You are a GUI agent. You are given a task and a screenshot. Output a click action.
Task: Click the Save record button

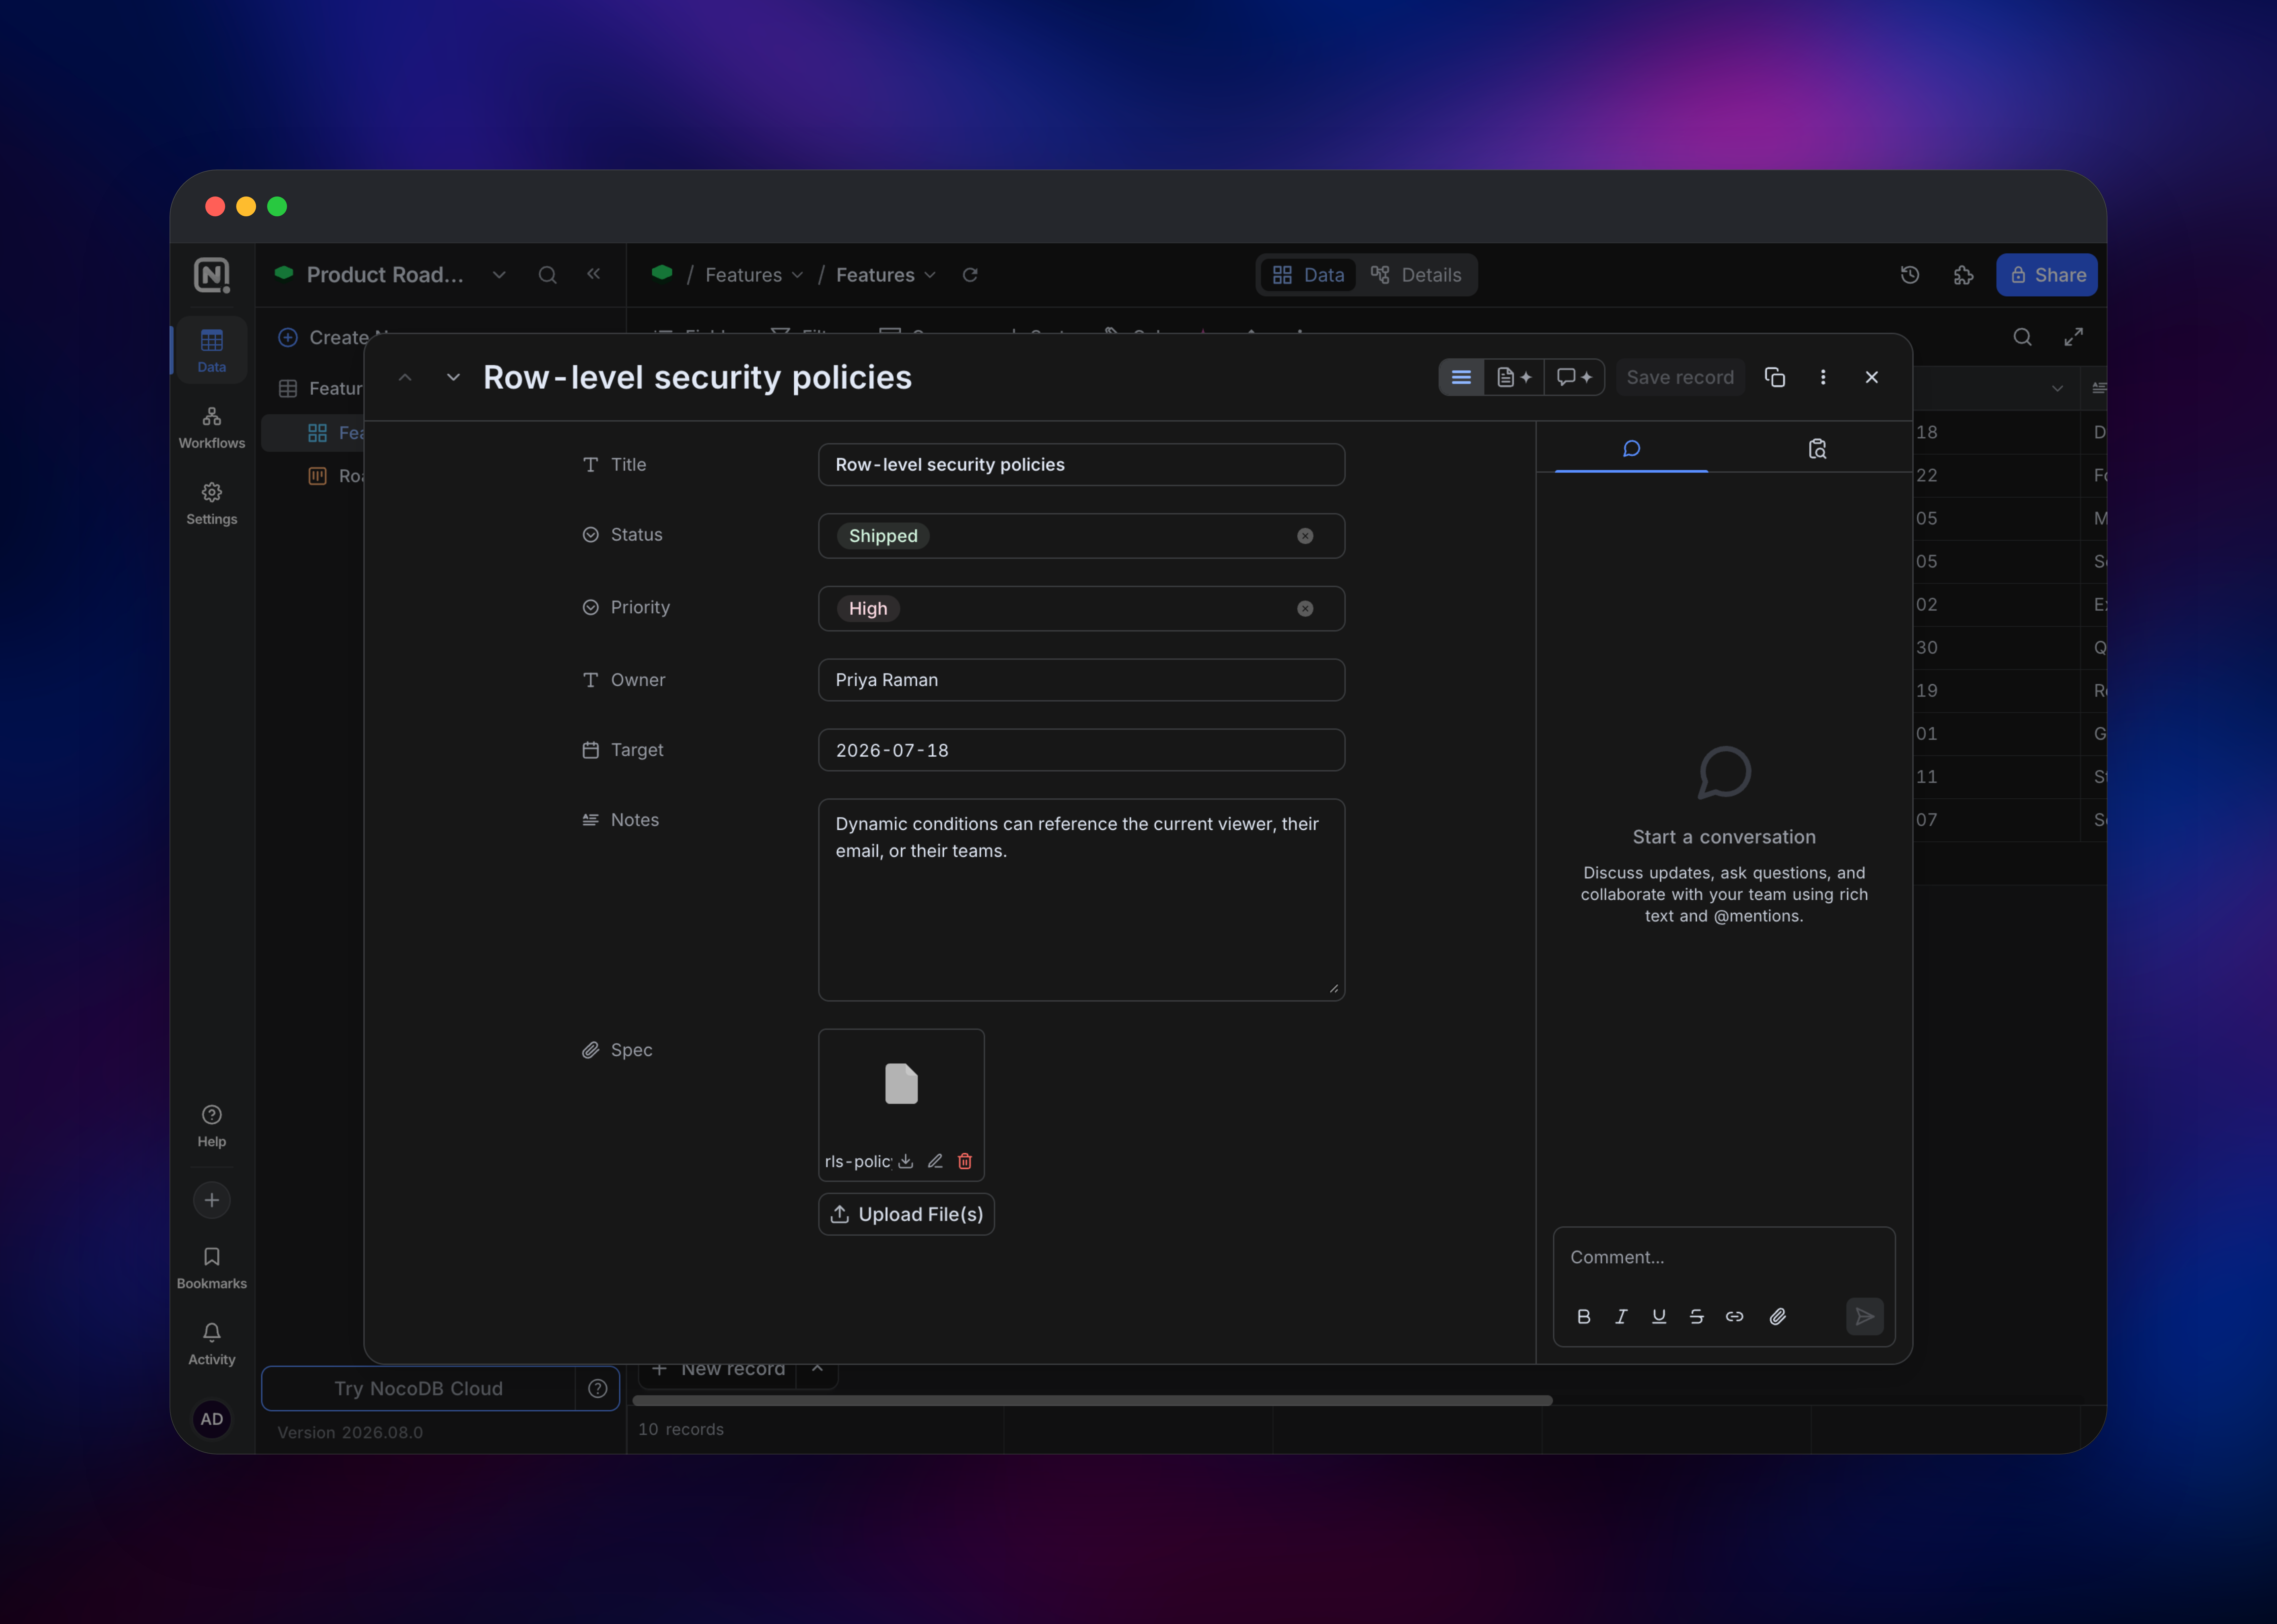click(1680, 377)
